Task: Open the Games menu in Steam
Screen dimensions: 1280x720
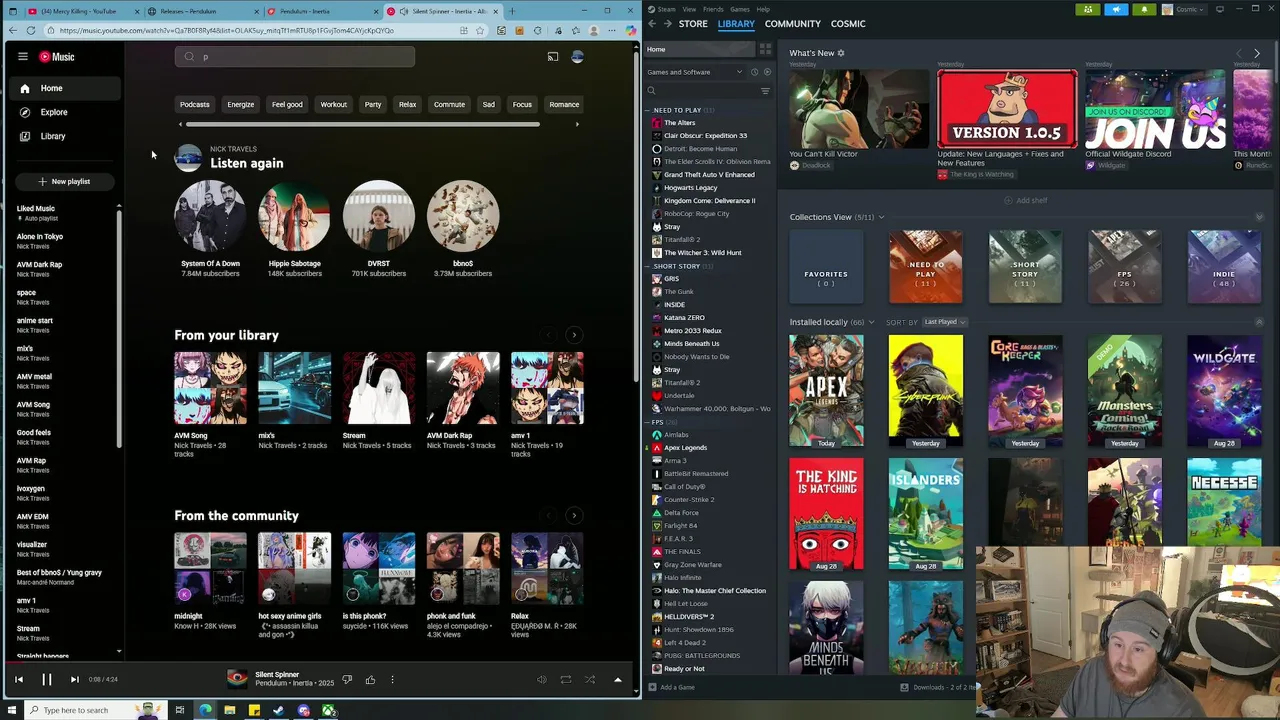Action: click(740, 9)
